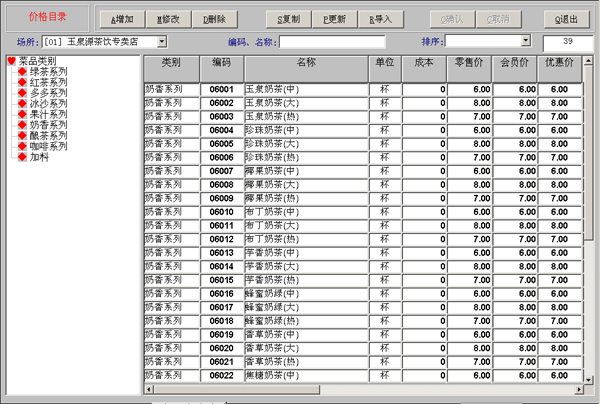Select name cell 珍珠奶茶(中)
This screenshot has height=404, width=600.
[306, 130]
